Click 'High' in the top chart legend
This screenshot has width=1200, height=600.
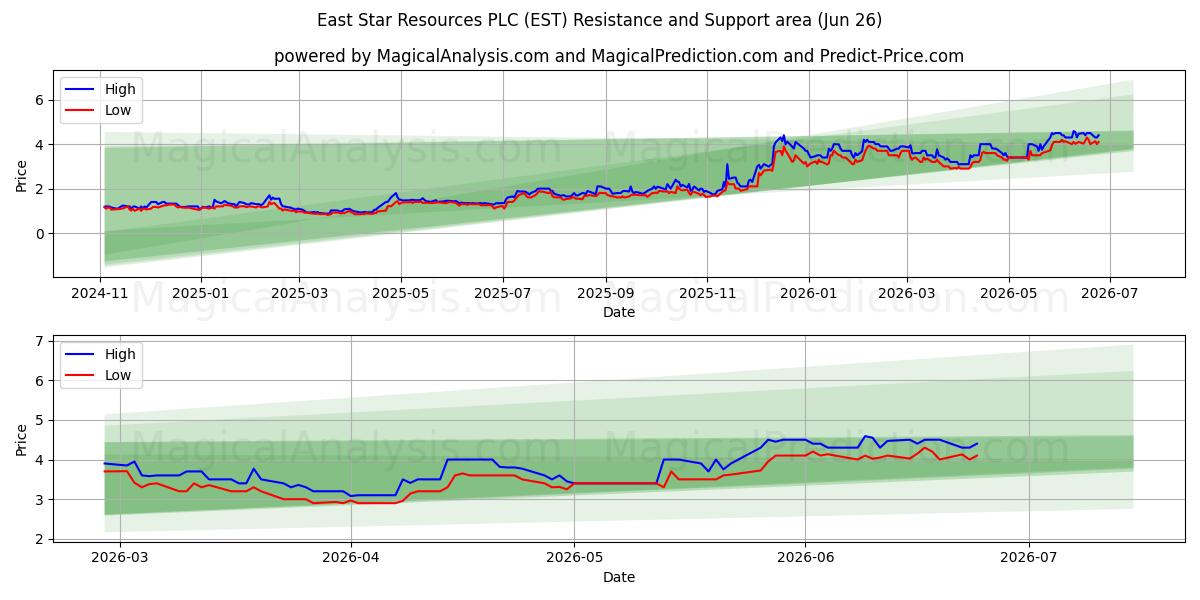tap(120, 89)
